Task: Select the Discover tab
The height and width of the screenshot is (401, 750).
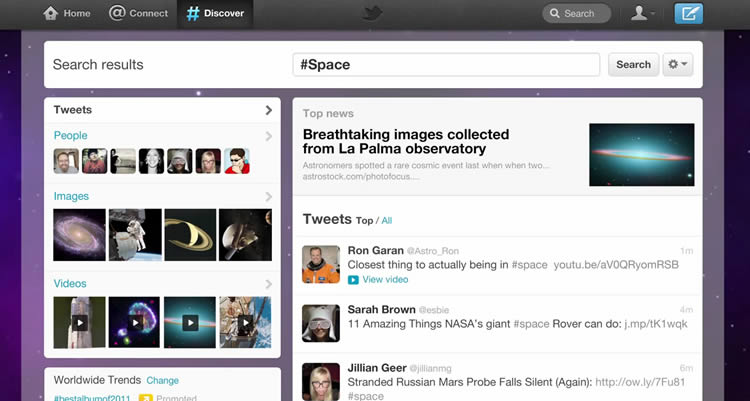Action: [215, 13]
